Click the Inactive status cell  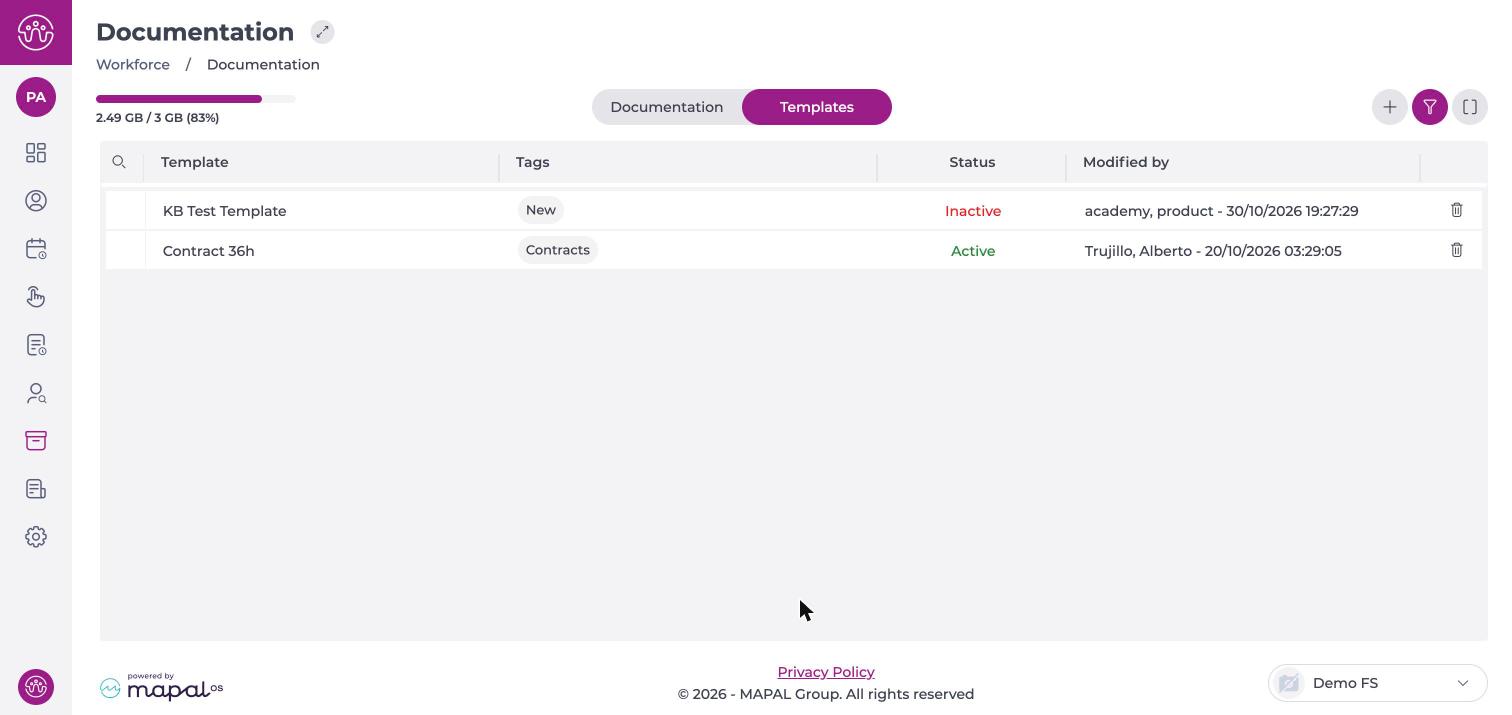click(x=973, y=211)
